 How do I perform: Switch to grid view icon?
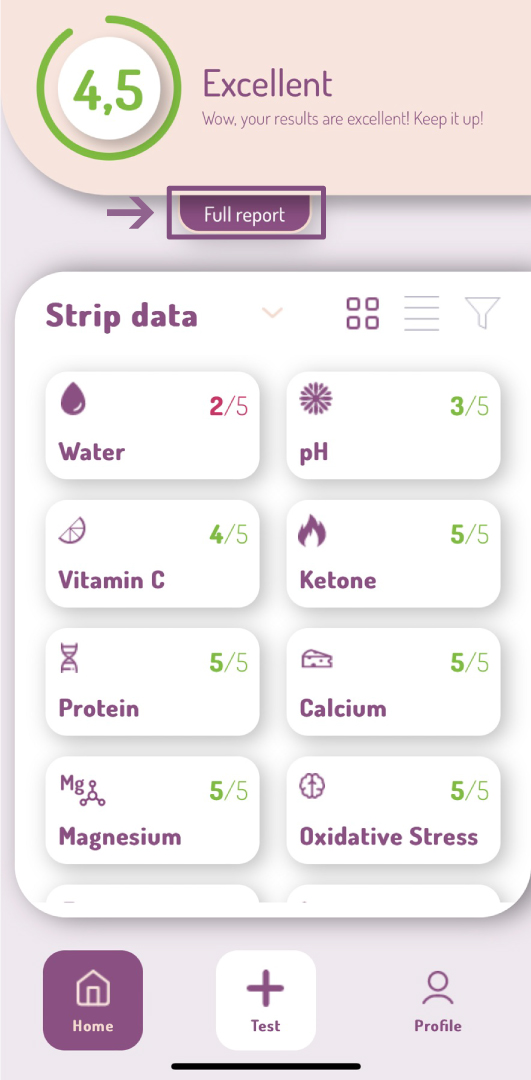click(362, 313)
